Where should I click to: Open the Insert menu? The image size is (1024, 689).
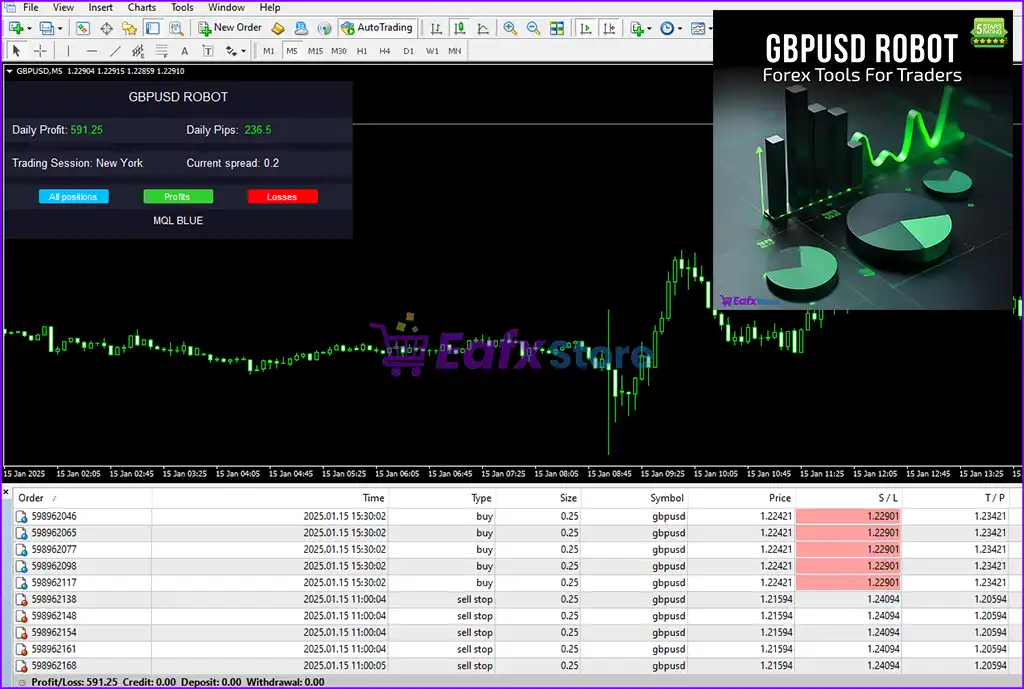pos(100,7)
